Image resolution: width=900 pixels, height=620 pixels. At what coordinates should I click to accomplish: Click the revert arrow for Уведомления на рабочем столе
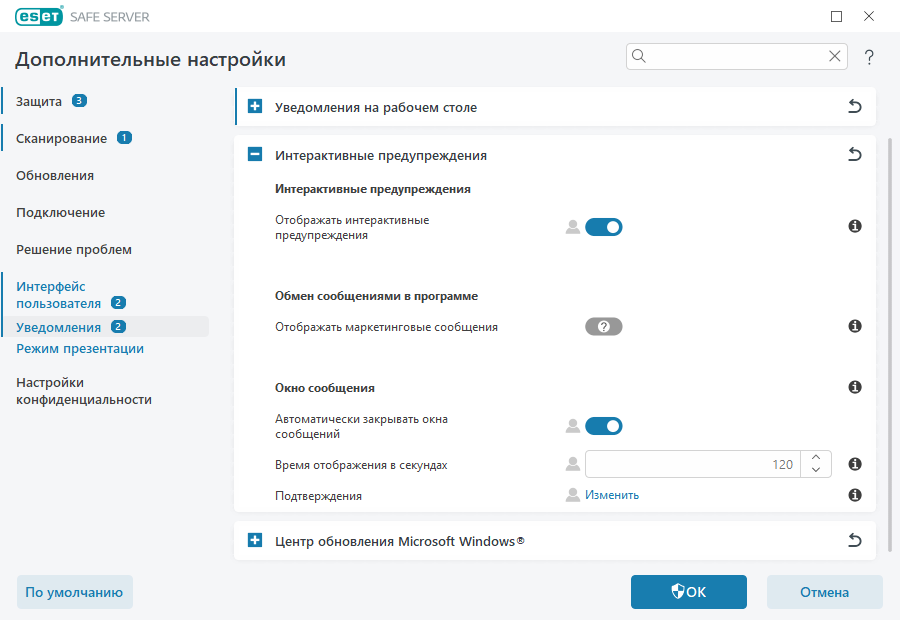855,106
